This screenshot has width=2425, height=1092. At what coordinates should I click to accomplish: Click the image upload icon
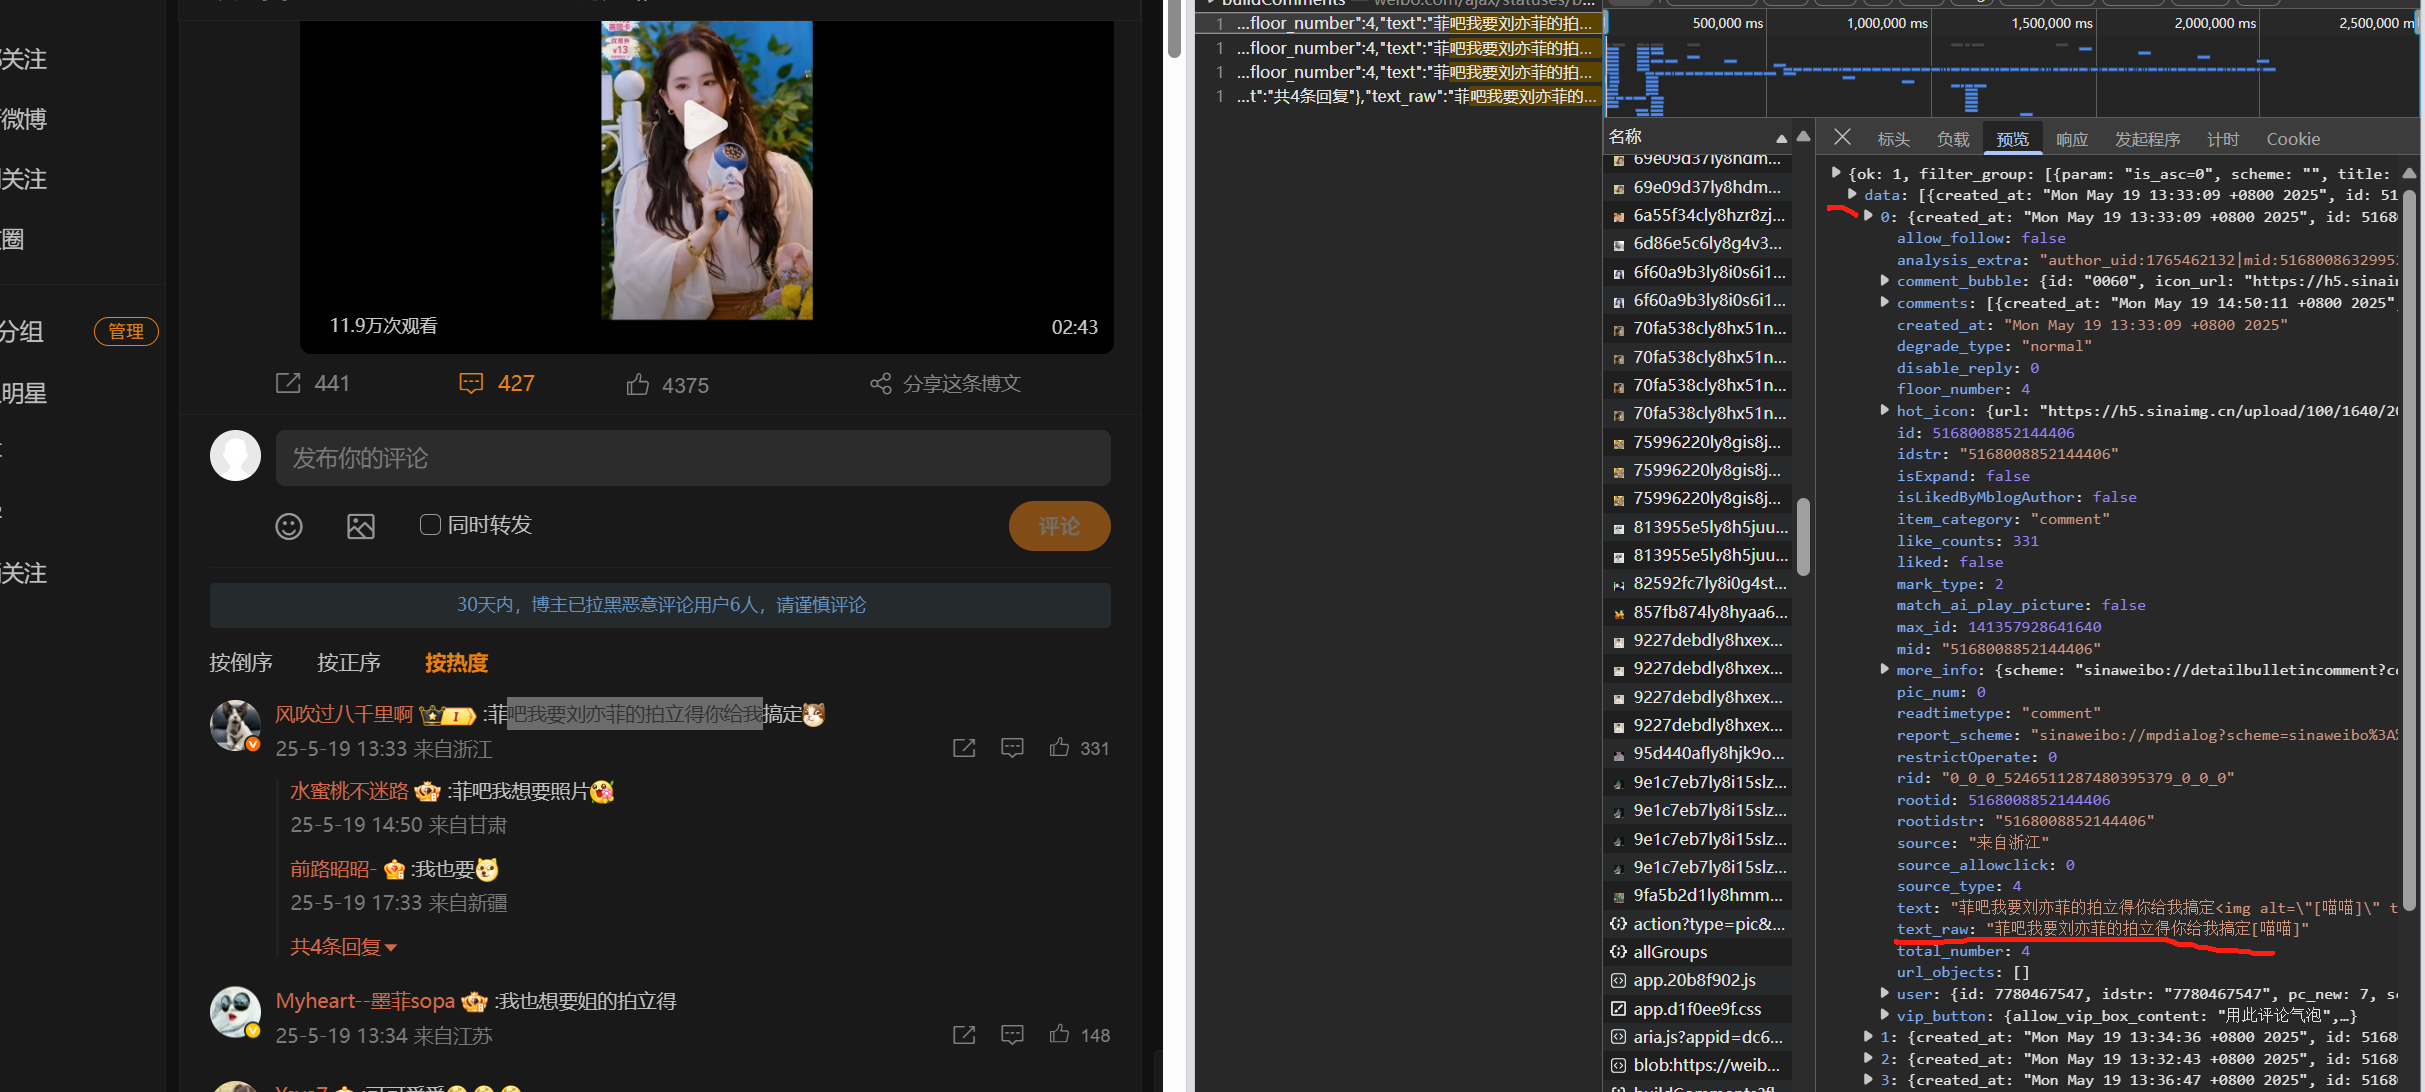point(361,527)
